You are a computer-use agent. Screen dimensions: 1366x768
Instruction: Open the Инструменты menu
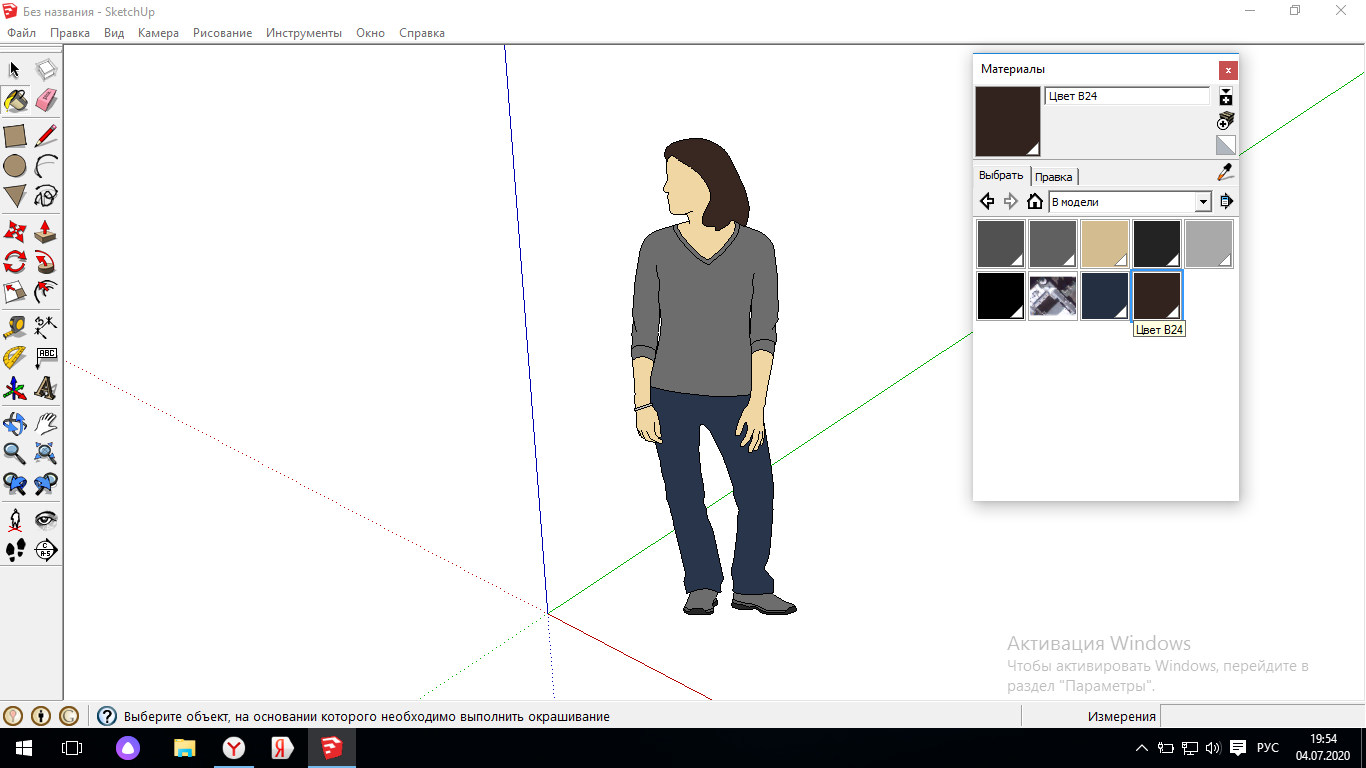[x=304, y=33]
